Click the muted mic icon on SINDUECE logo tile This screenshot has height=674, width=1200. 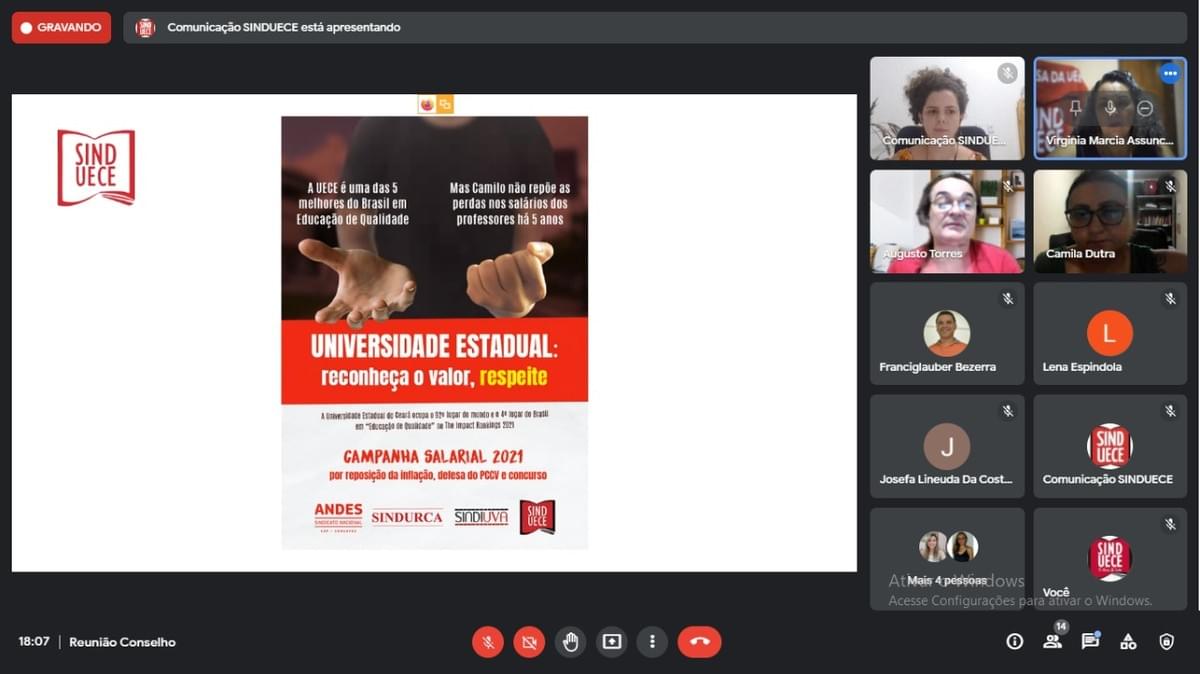coord(1170,411)
